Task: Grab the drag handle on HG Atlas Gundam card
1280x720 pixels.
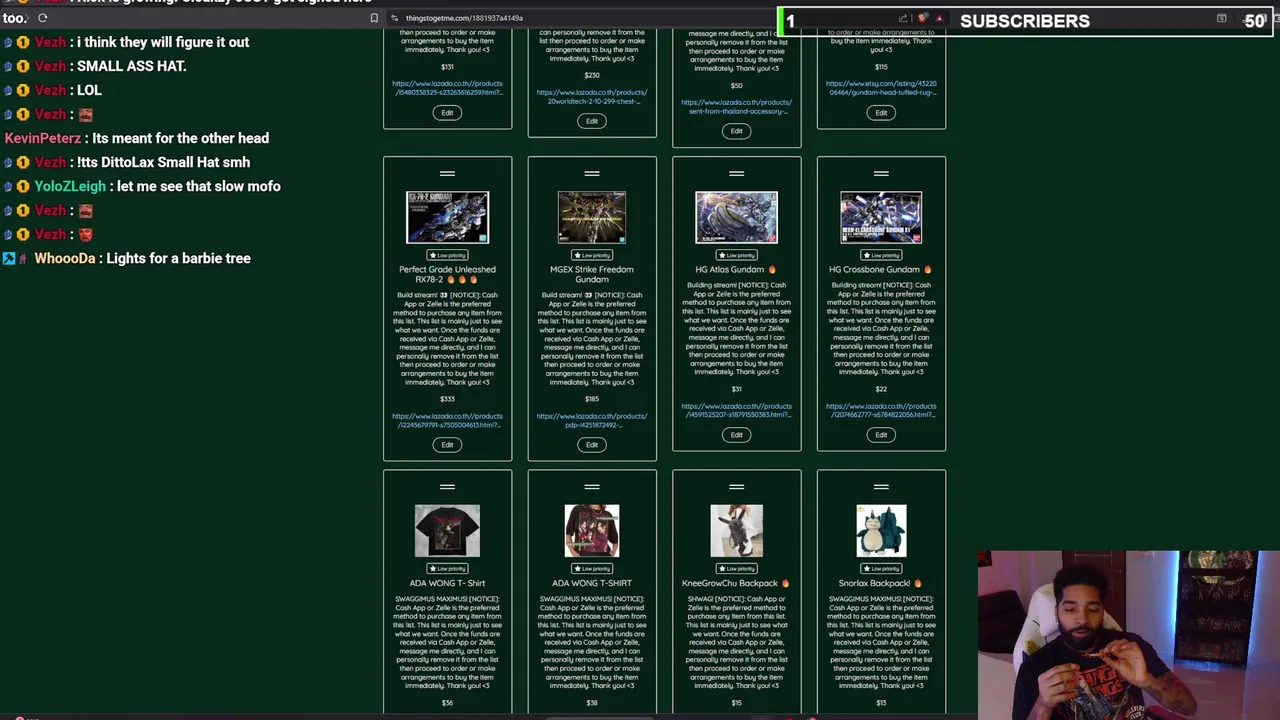Action: pyautogui.click(x=736, y=174)
